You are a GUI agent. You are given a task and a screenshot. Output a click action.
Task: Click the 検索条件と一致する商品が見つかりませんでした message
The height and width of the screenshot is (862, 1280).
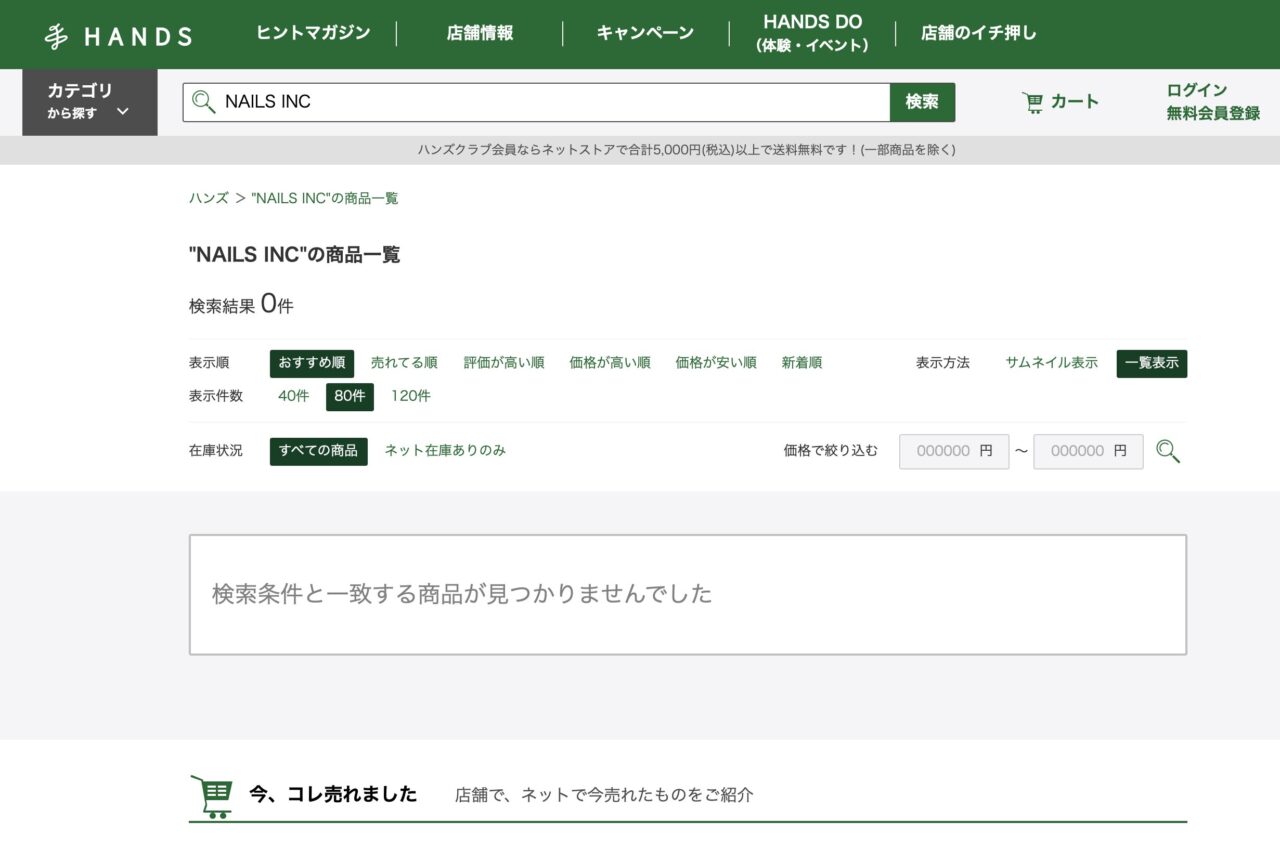(x=462, y=594)
